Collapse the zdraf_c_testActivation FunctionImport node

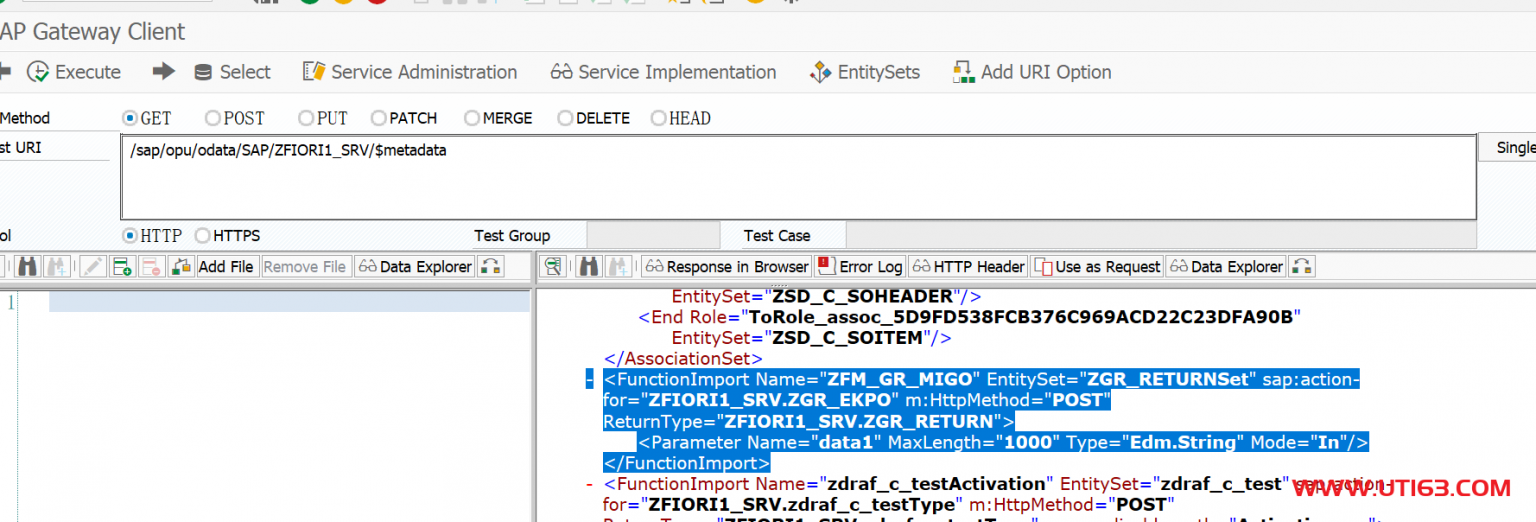tap(589, 485)
